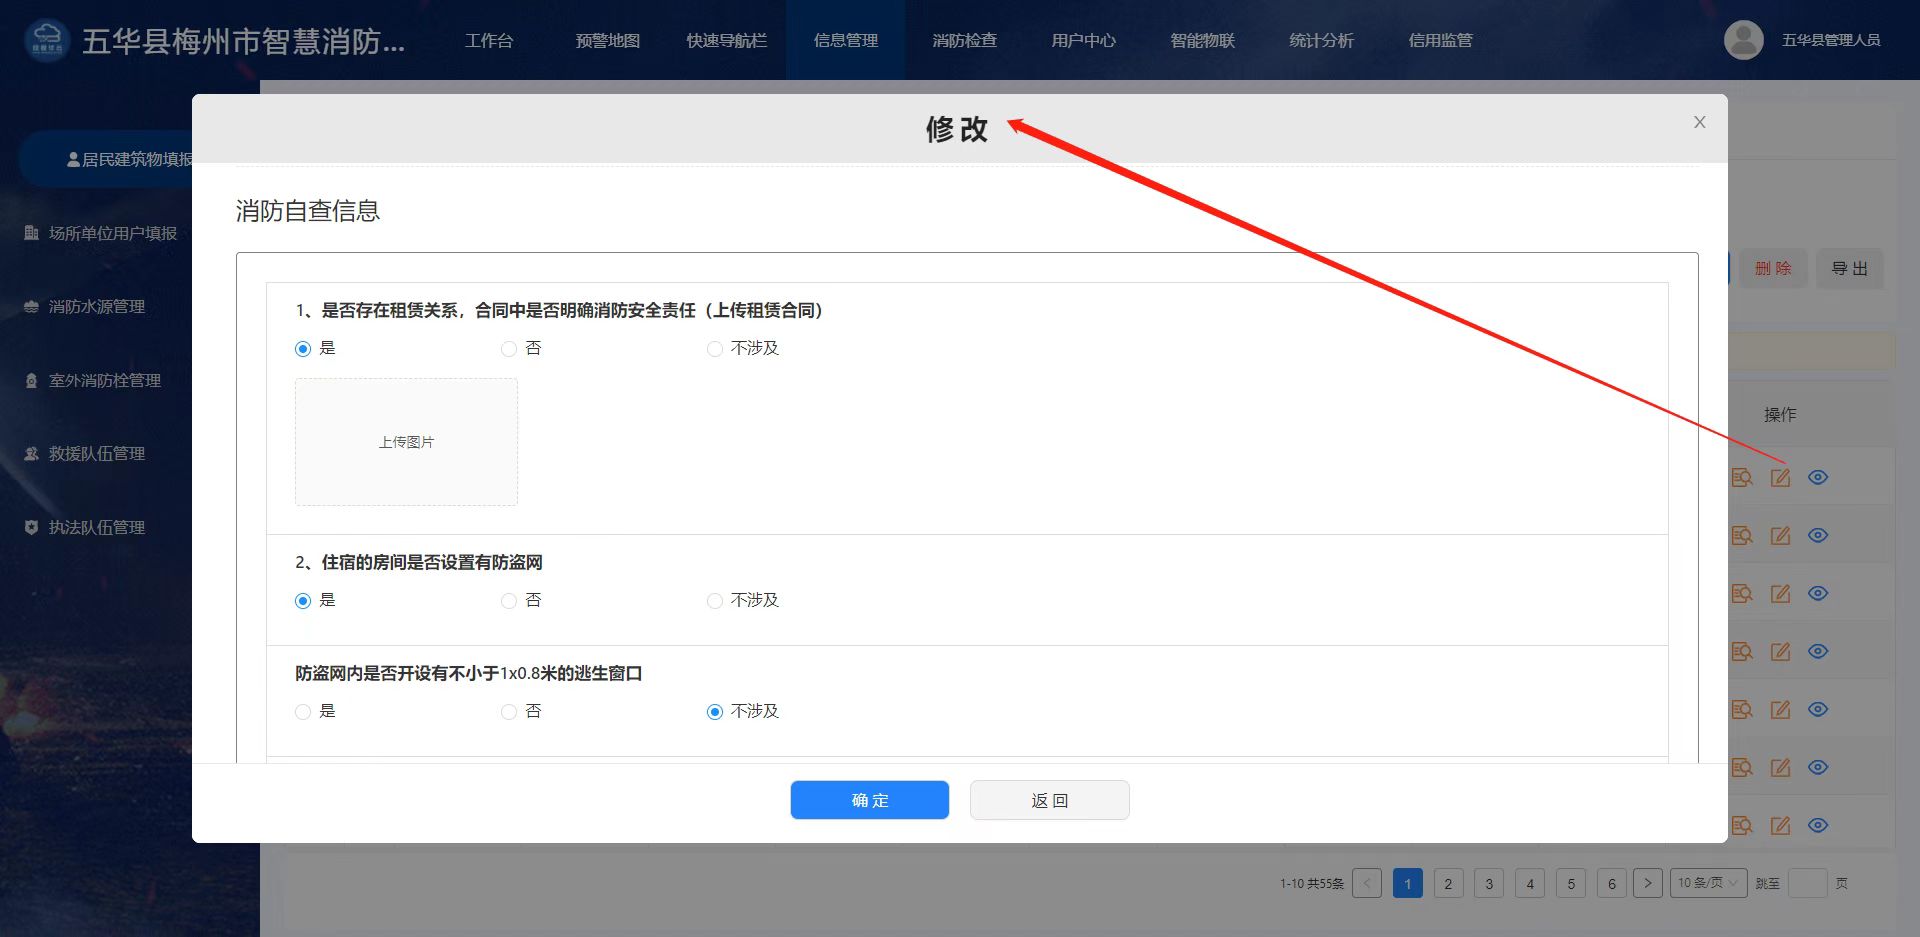Select 否 for question 2 防盗网

(x=509, y=601)
